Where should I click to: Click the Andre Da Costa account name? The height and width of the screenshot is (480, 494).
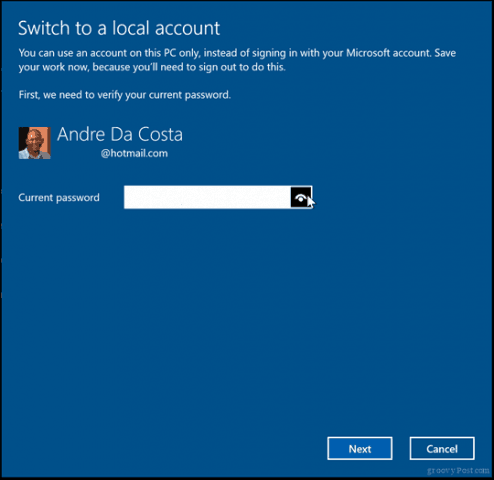coord(120,134)
